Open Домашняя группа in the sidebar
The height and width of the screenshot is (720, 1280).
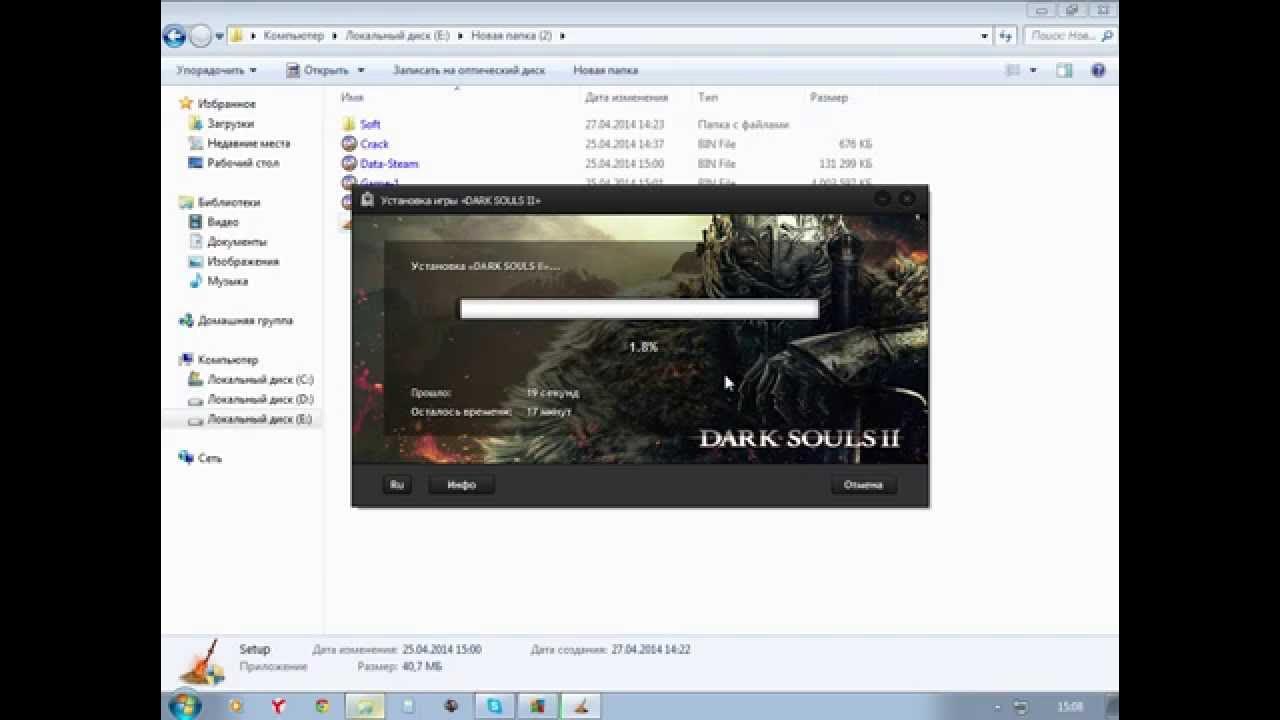click(x=235, y=321)
